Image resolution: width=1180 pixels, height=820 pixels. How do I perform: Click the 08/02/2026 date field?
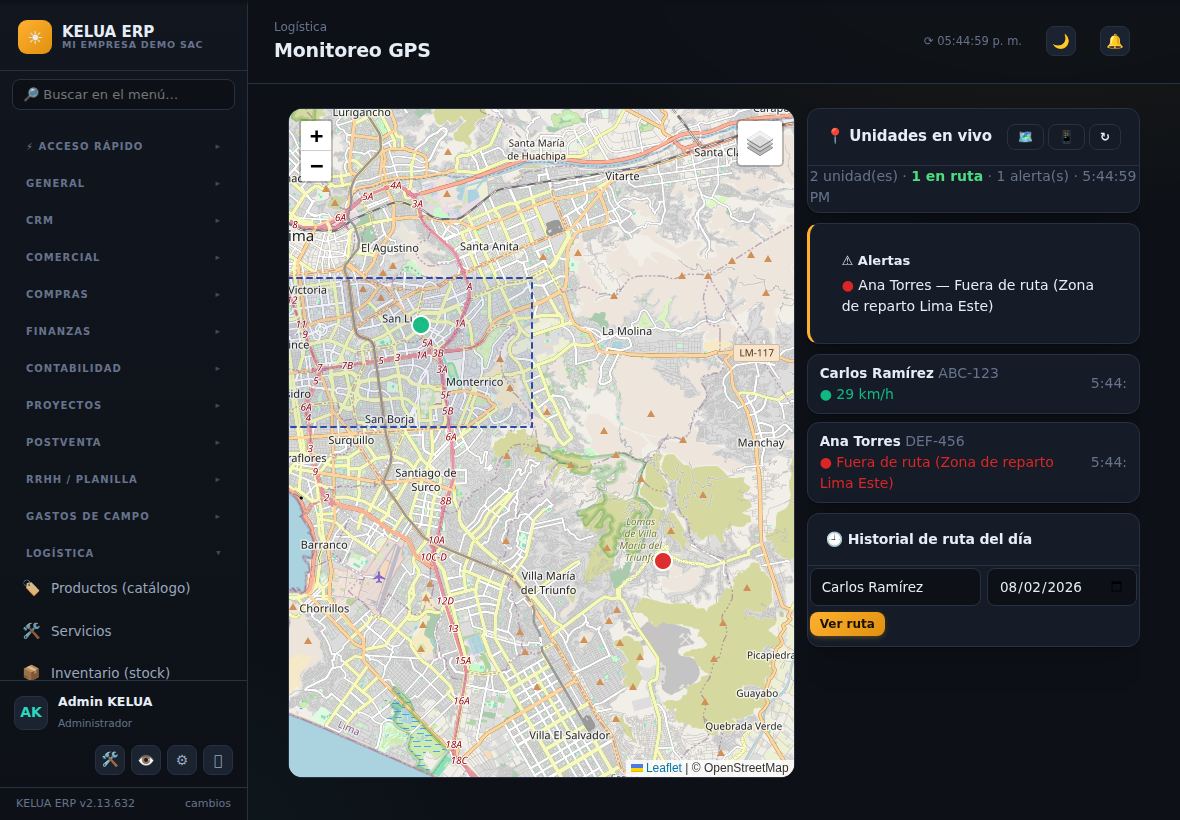[x=1061, y=587]
